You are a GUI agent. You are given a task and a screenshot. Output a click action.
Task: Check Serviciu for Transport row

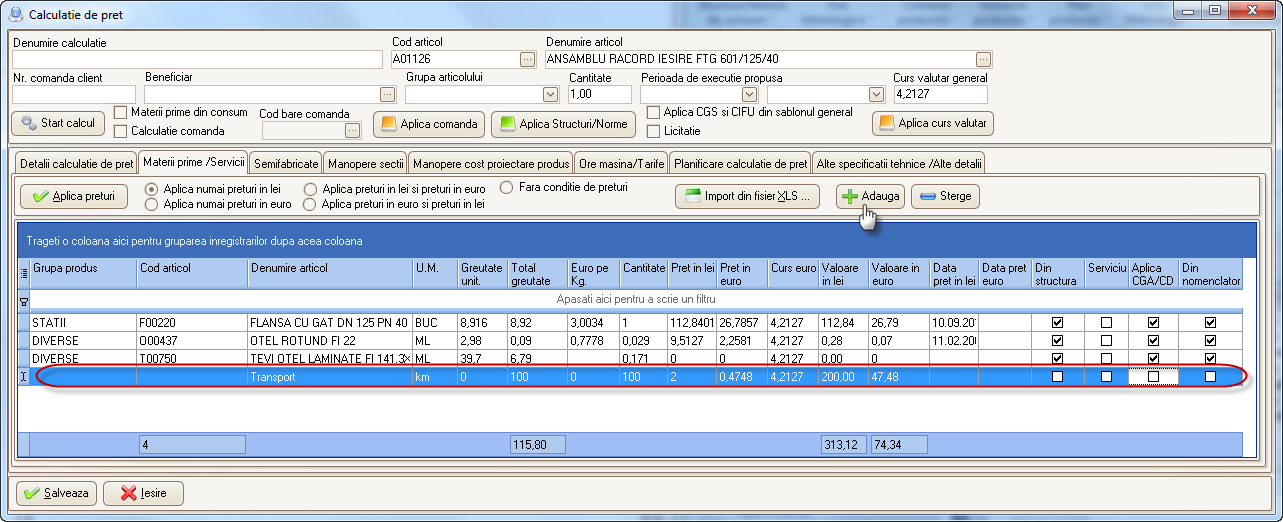pyautogui.click(x=1106, y=377)
